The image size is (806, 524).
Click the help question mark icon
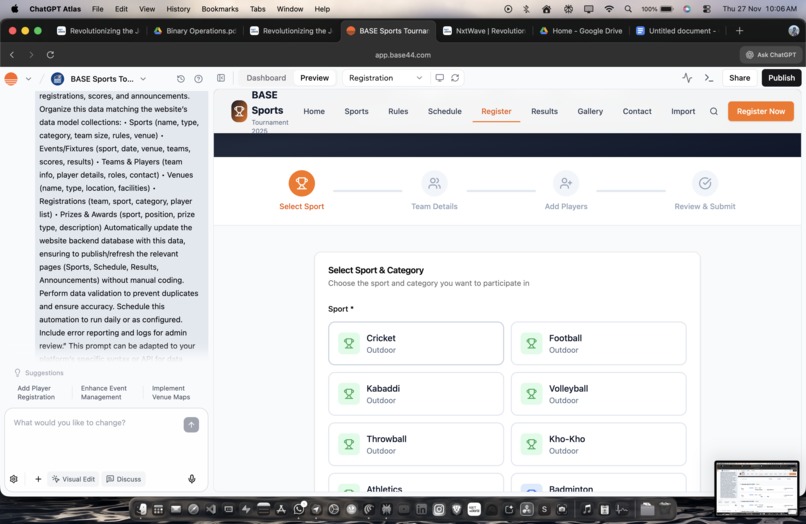pyautogui.click(x=198, y=79)
